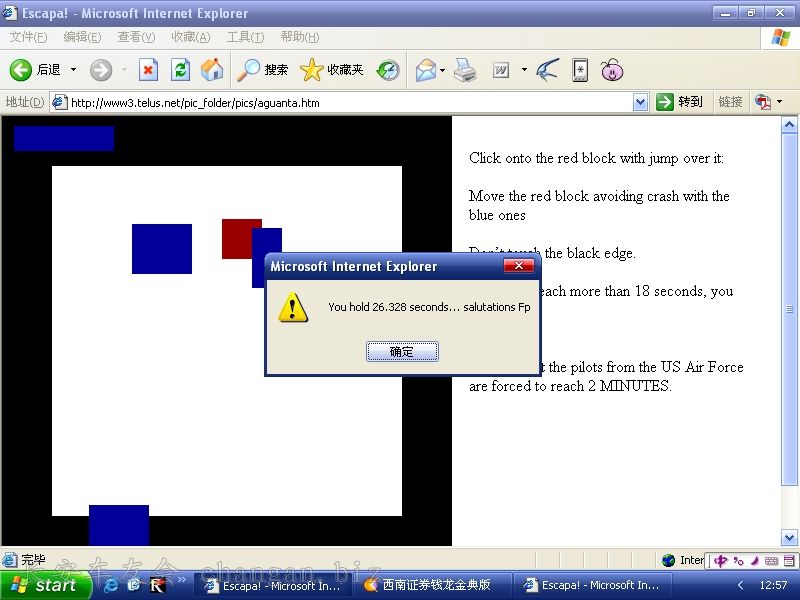
Task: Click the Mail envelope icon
Action: pos(425,70)
